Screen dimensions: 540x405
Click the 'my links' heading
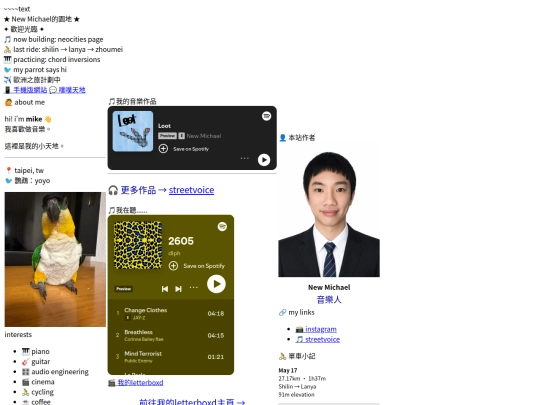pos(297,312)
